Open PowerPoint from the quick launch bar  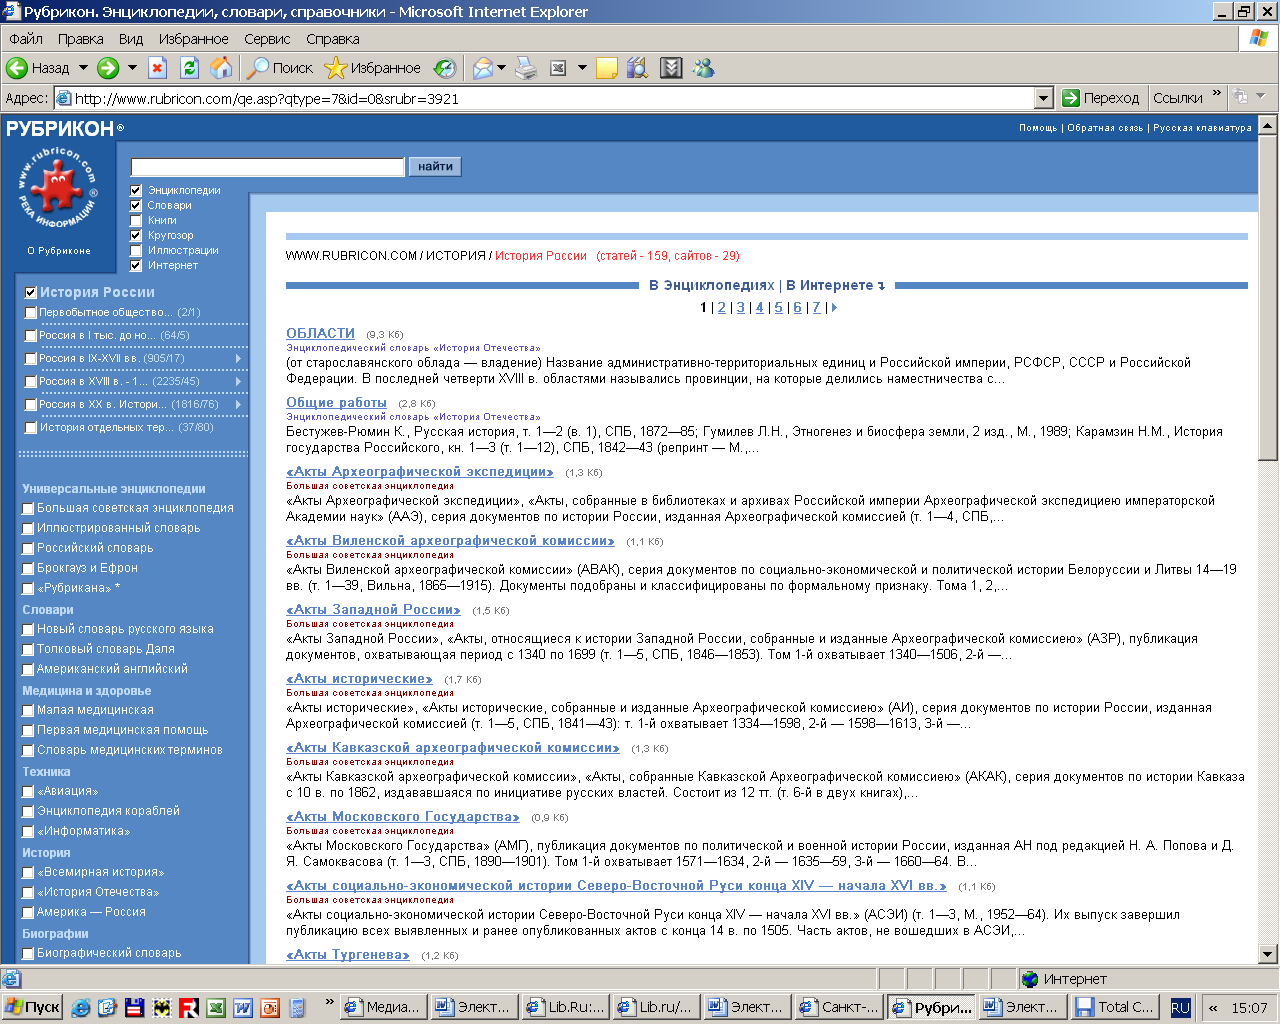(269, 1007)
